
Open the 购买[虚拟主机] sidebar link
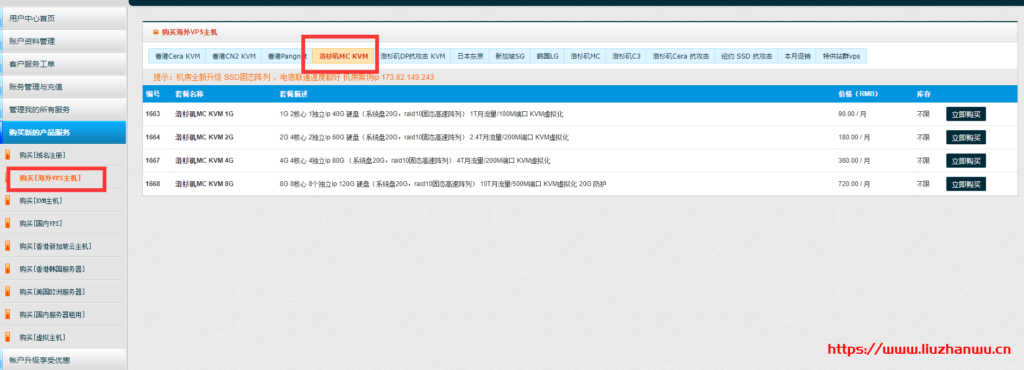pyautogui.click(x=42, y=337)
